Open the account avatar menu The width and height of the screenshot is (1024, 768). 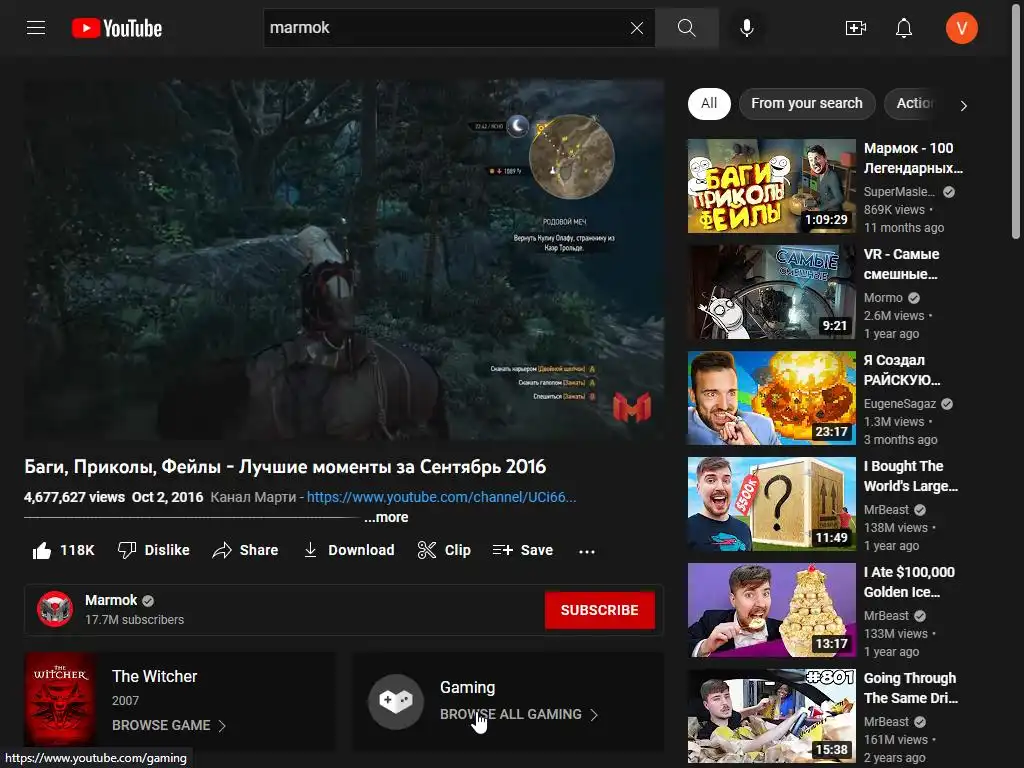click(x=961, y=28)
